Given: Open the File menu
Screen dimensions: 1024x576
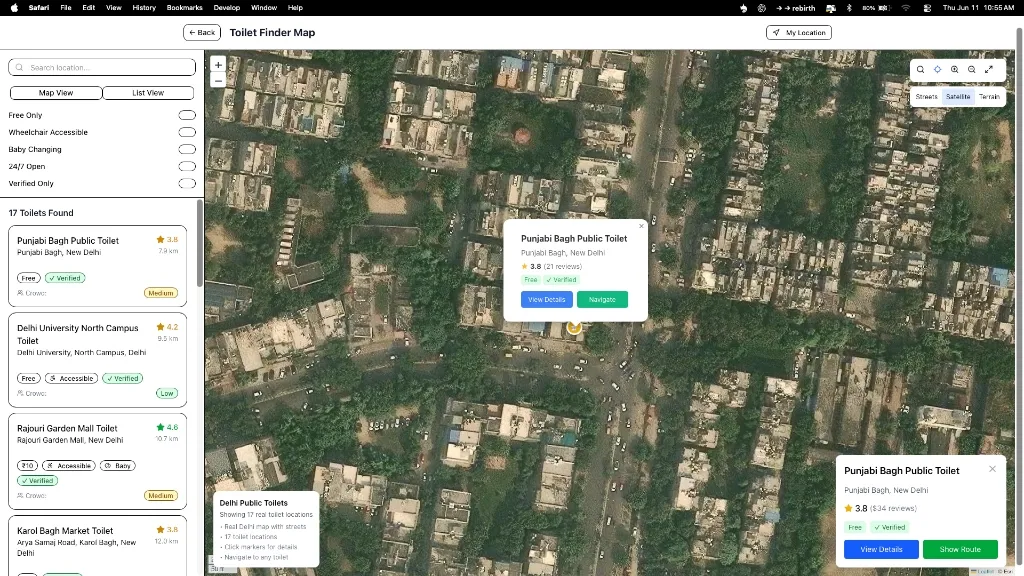Looking at the screenshot, I should point(66,8).
